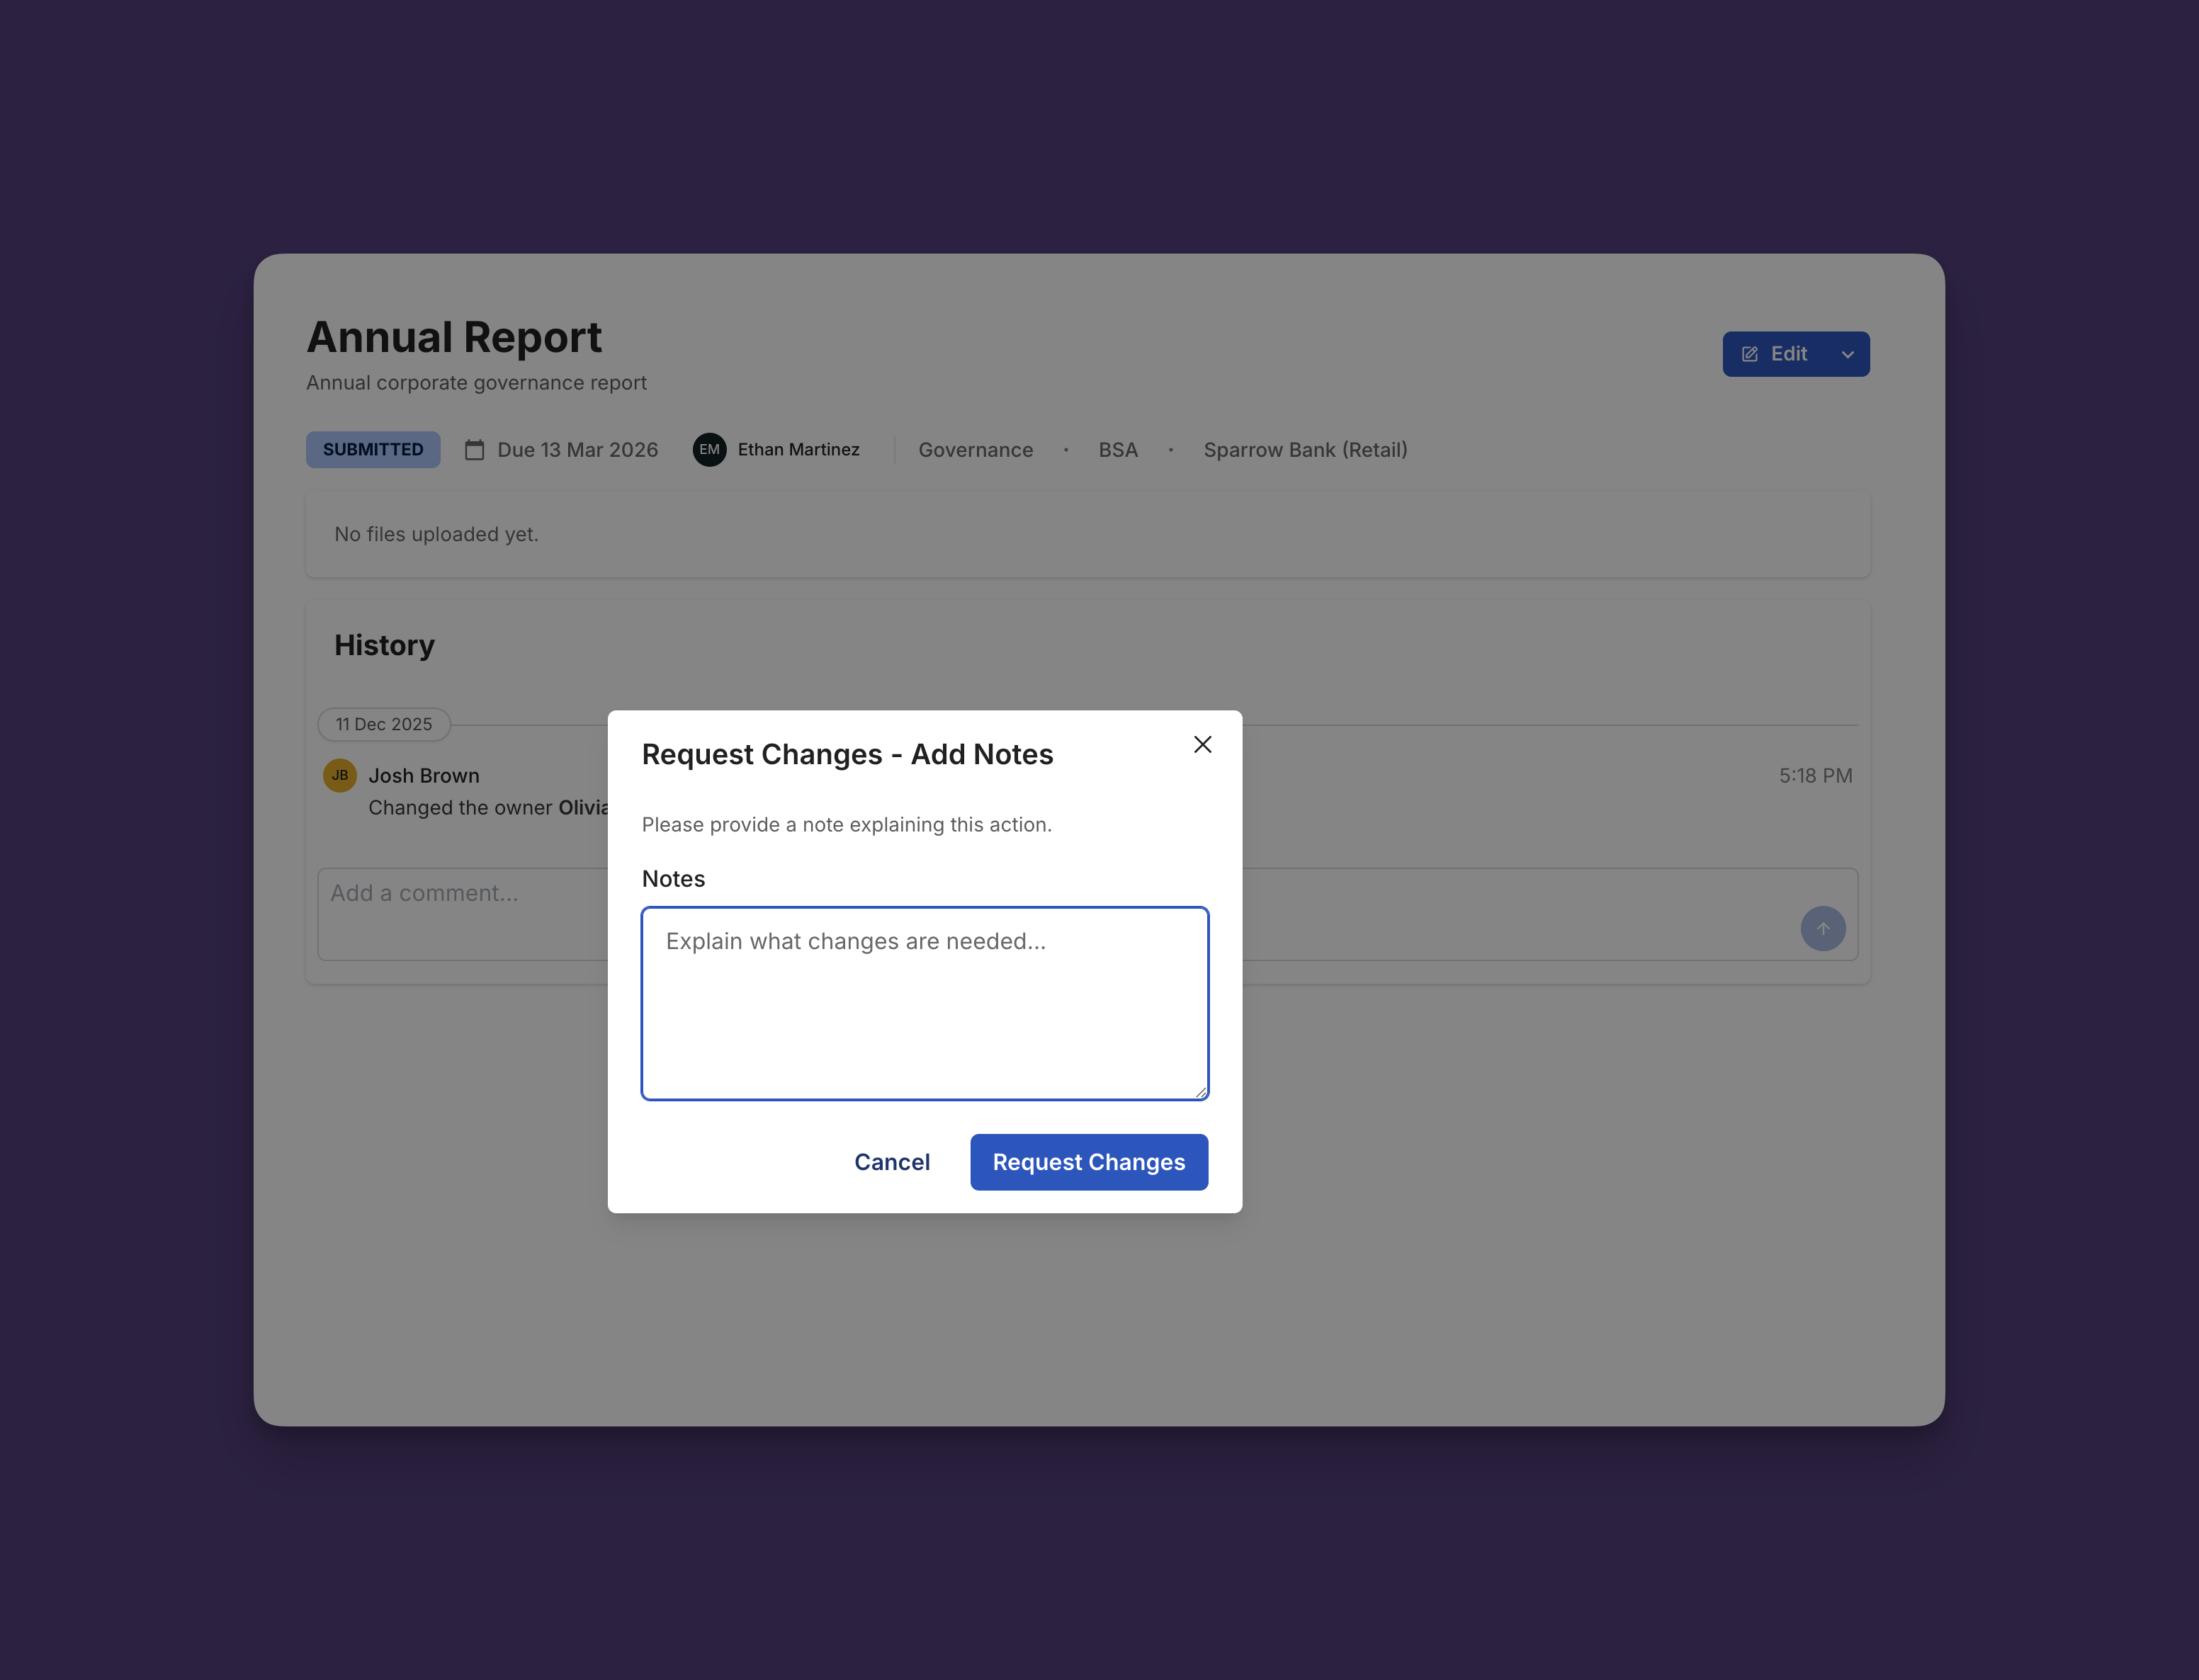Confirm with the Request Changes button
The height and width of the screenshot is (1680, 2199).
1088,1162
